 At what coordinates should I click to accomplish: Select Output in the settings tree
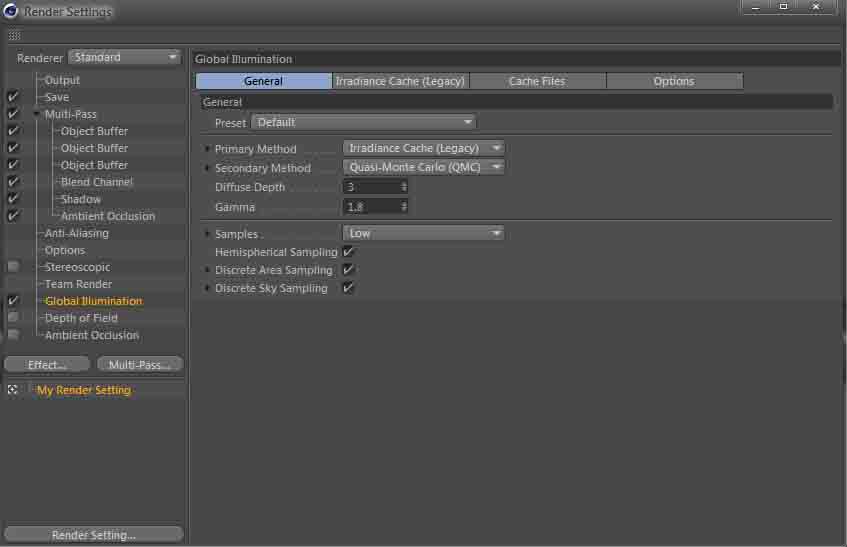(x=62, y=80)
